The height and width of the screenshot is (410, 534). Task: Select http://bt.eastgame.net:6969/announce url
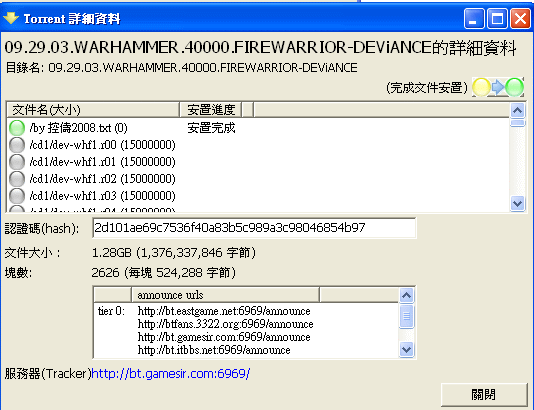224,311
